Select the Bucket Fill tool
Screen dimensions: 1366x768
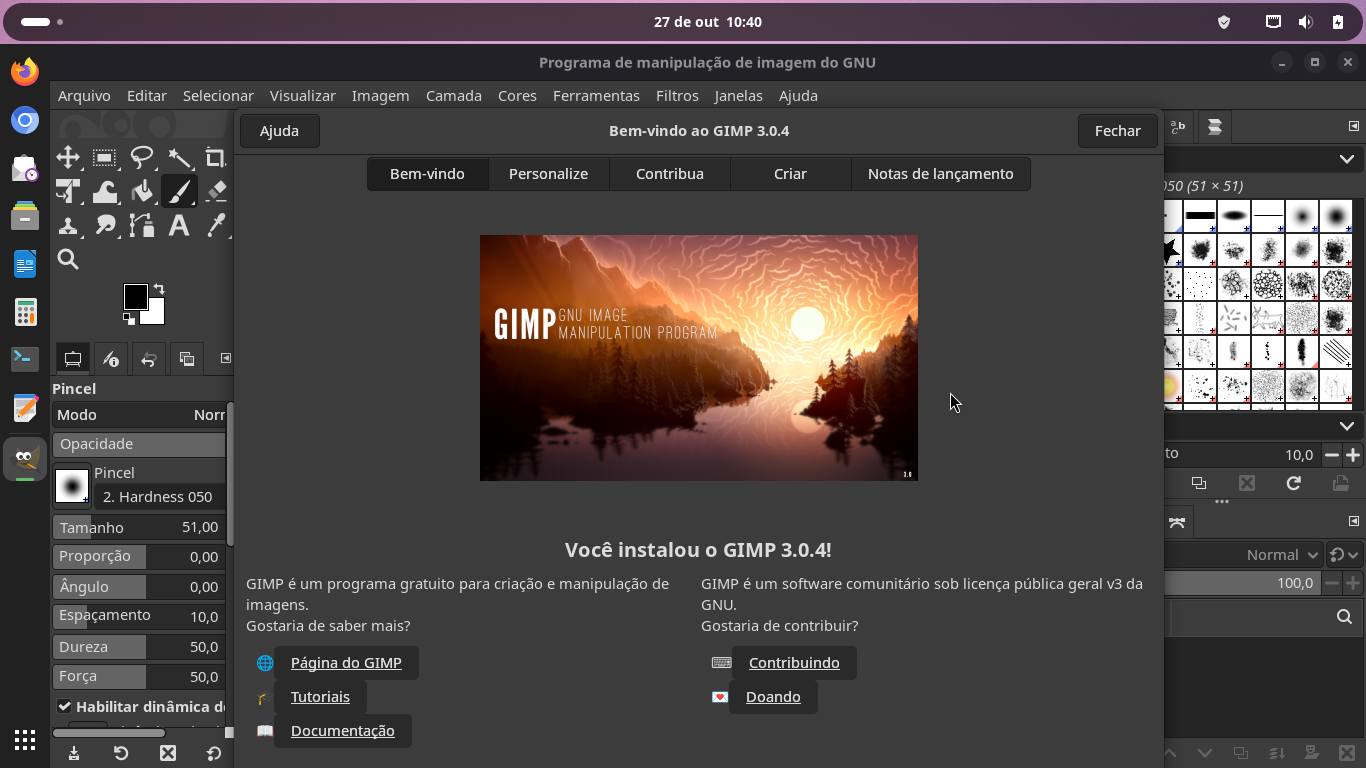point(142,192)
